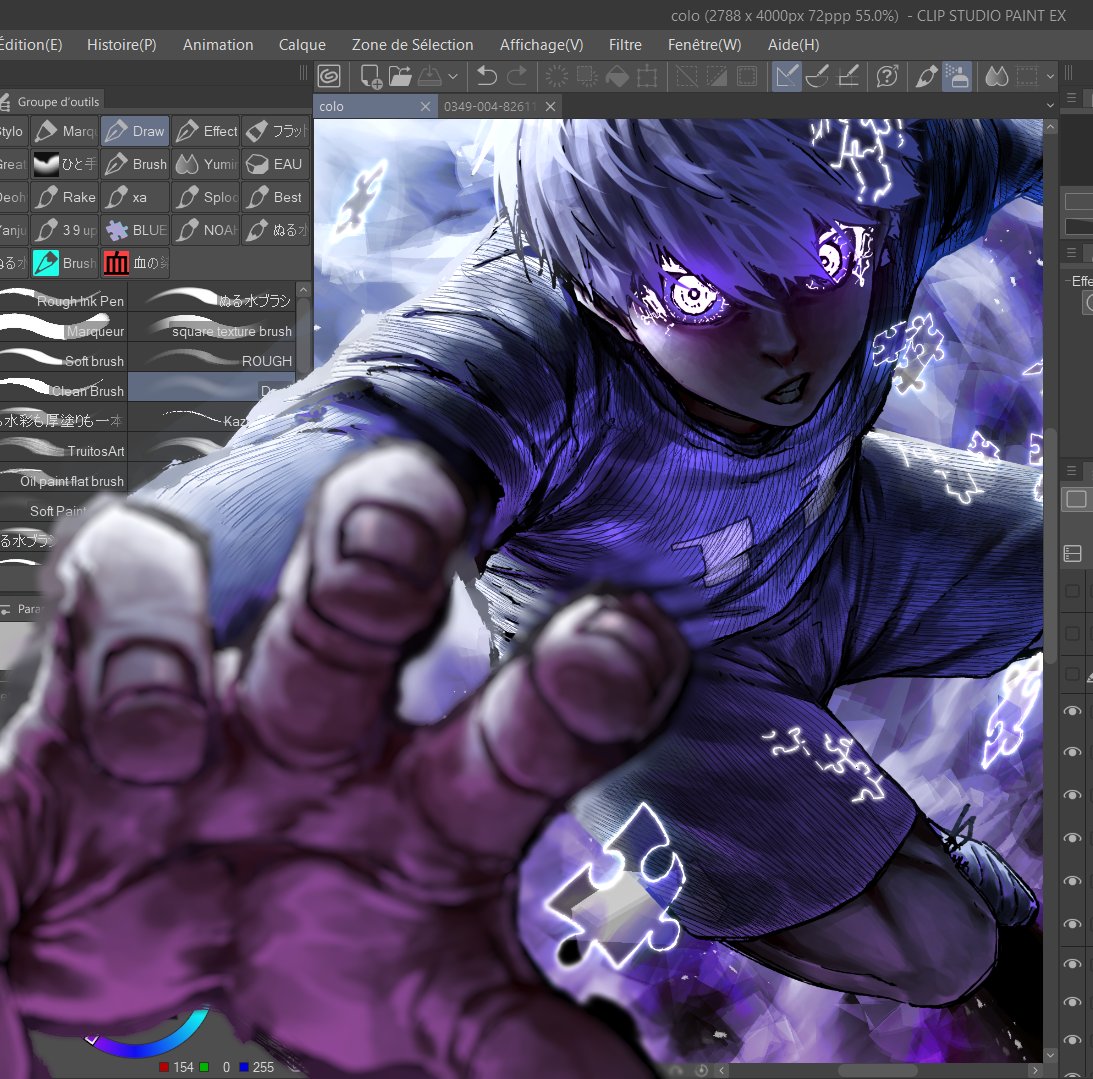Close the colo canvas tab
1093x1079 pixels.
(425, 107)
